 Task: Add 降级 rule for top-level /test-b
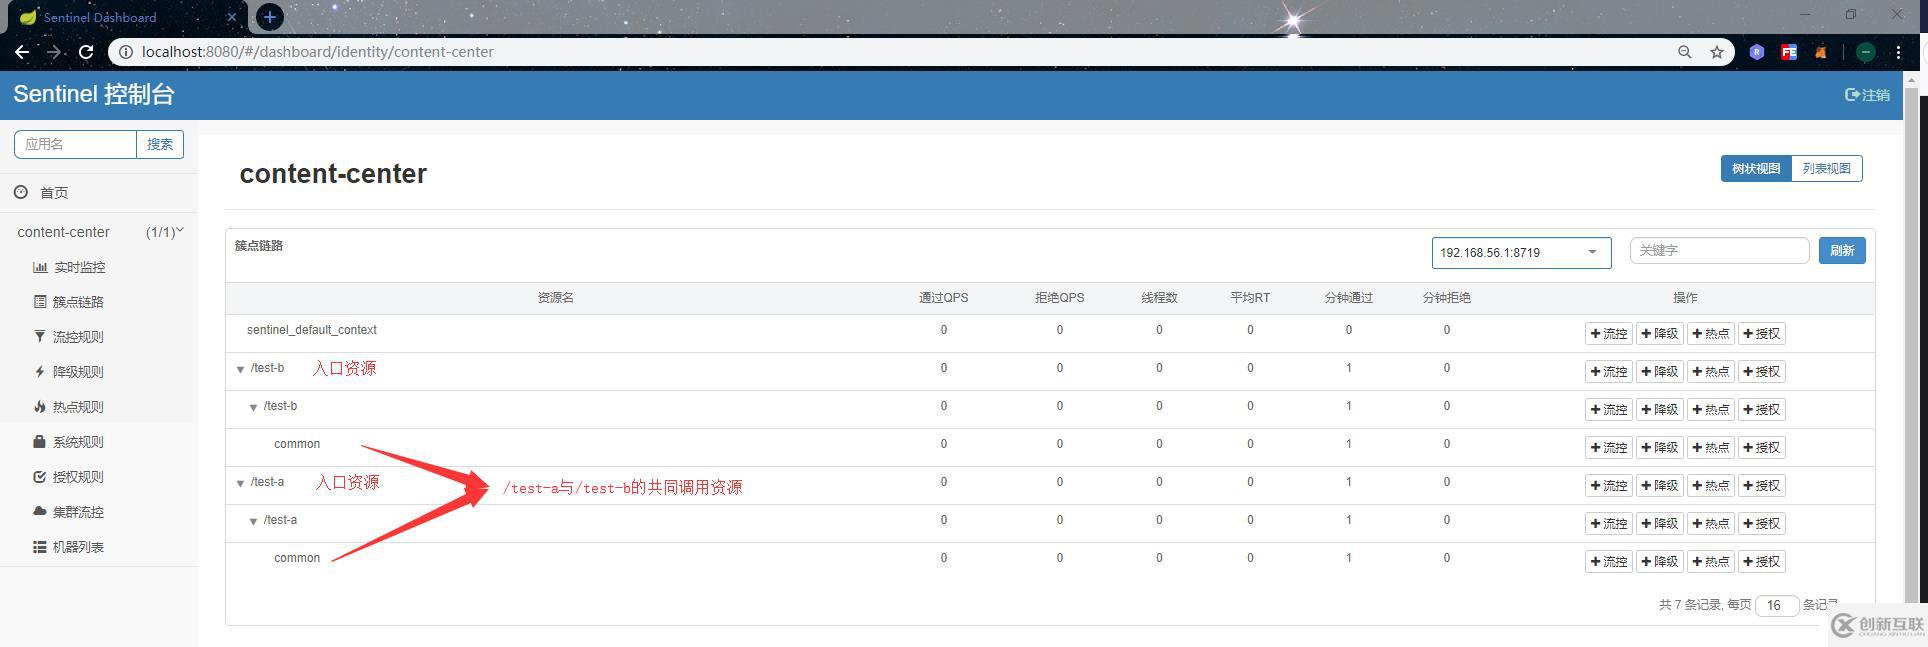[1660, 372]
